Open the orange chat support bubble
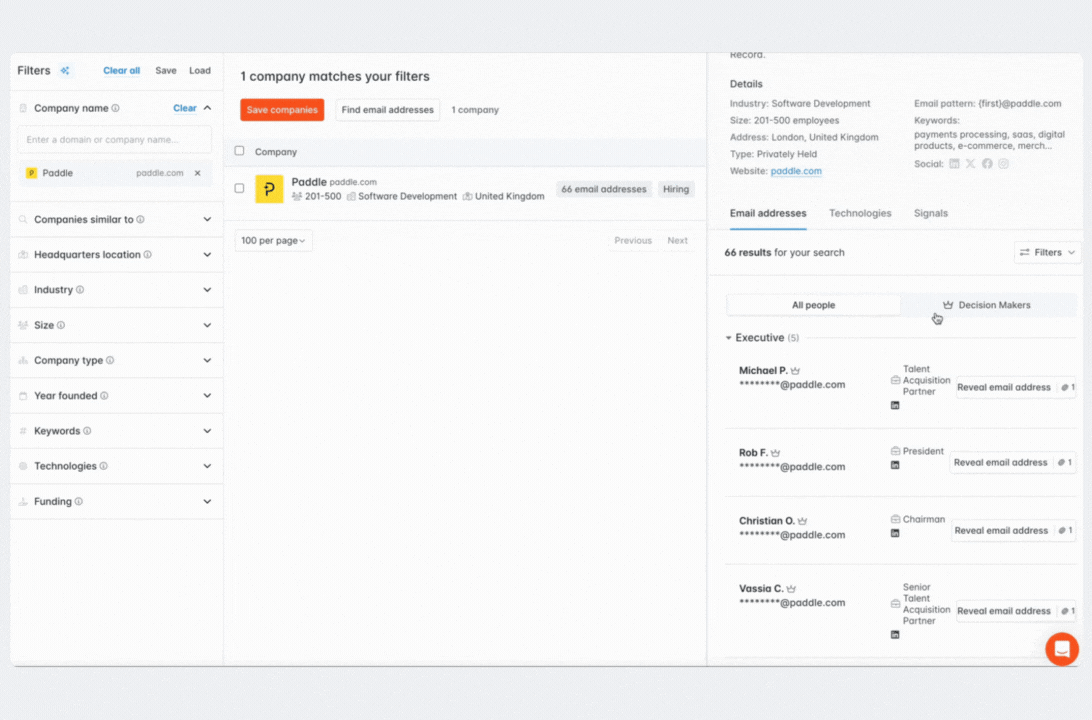1092x720 pixels. click(1062, 649)
